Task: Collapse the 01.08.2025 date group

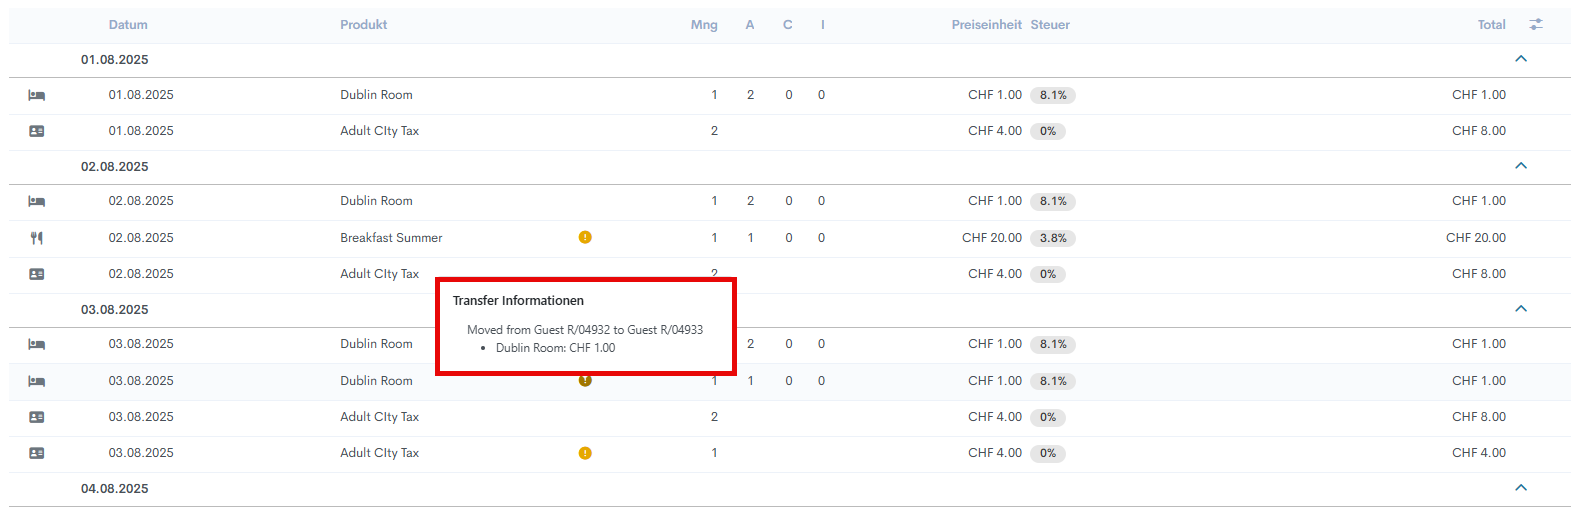Action: pyautogui.click(x=1521, y=59)
